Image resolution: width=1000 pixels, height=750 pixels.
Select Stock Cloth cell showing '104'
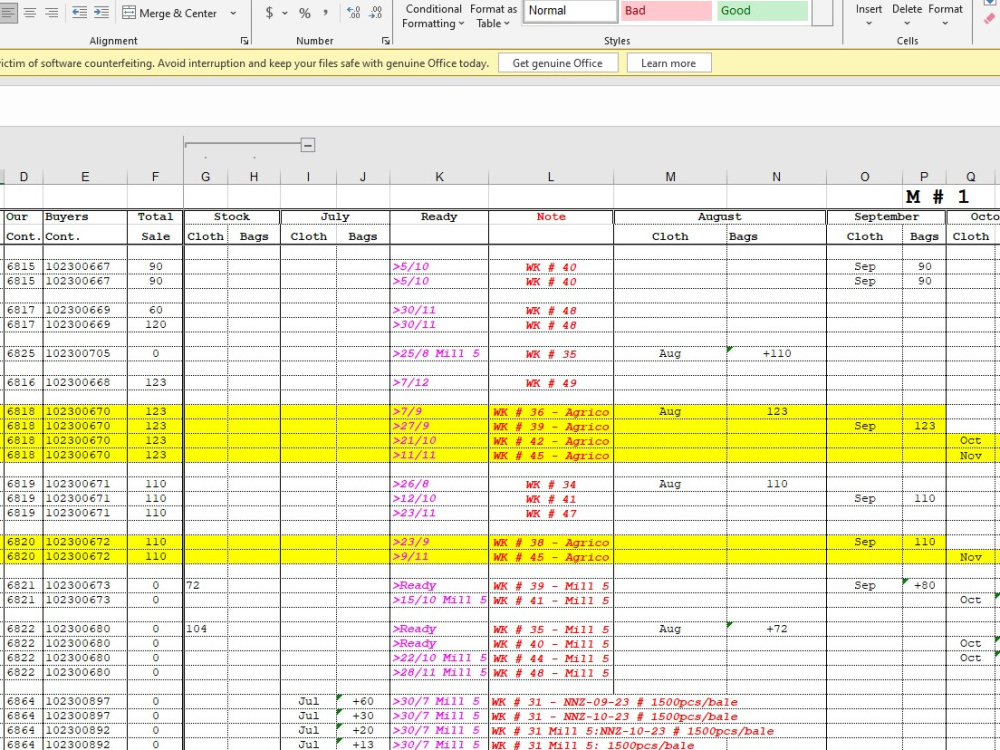[205, 629]
